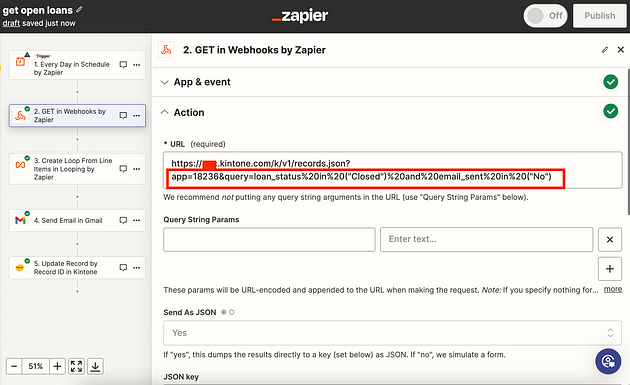Click the 51% zoom level display
The image size is (630, 385).
[x=35, y=366]
